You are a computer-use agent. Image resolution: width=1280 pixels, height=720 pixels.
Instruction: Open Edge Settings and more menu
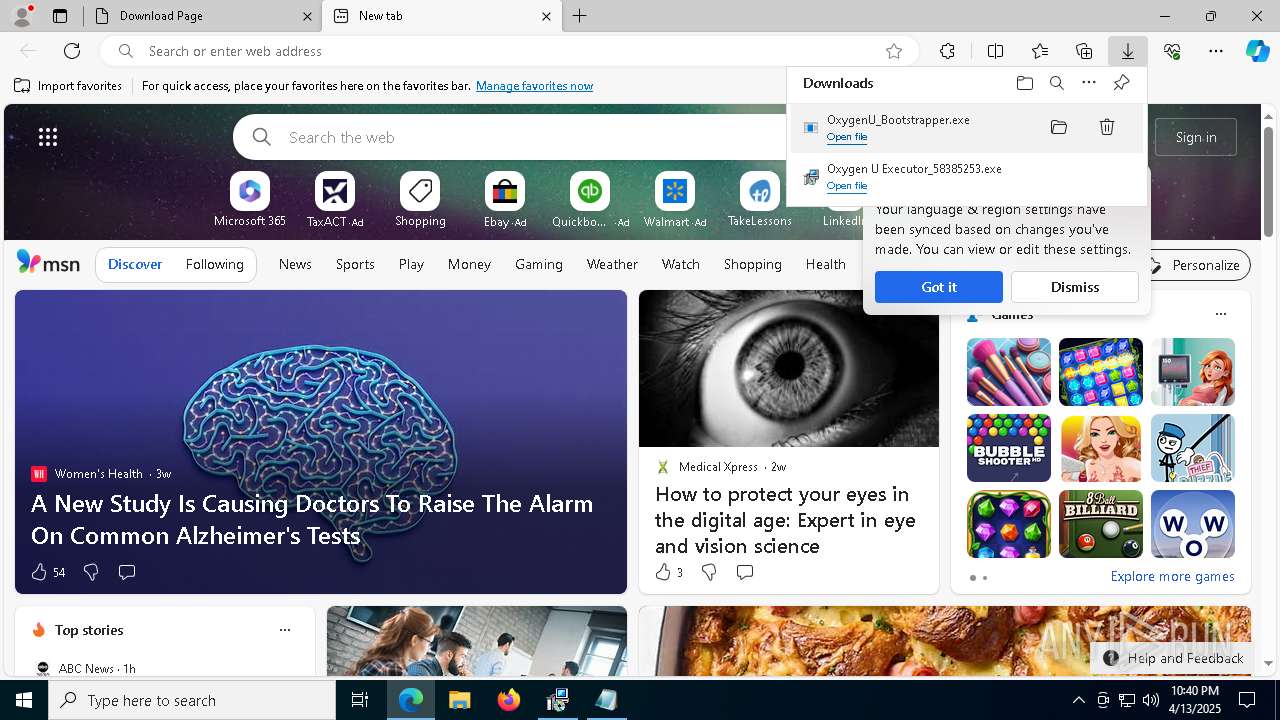click(x=1216, y=51)
